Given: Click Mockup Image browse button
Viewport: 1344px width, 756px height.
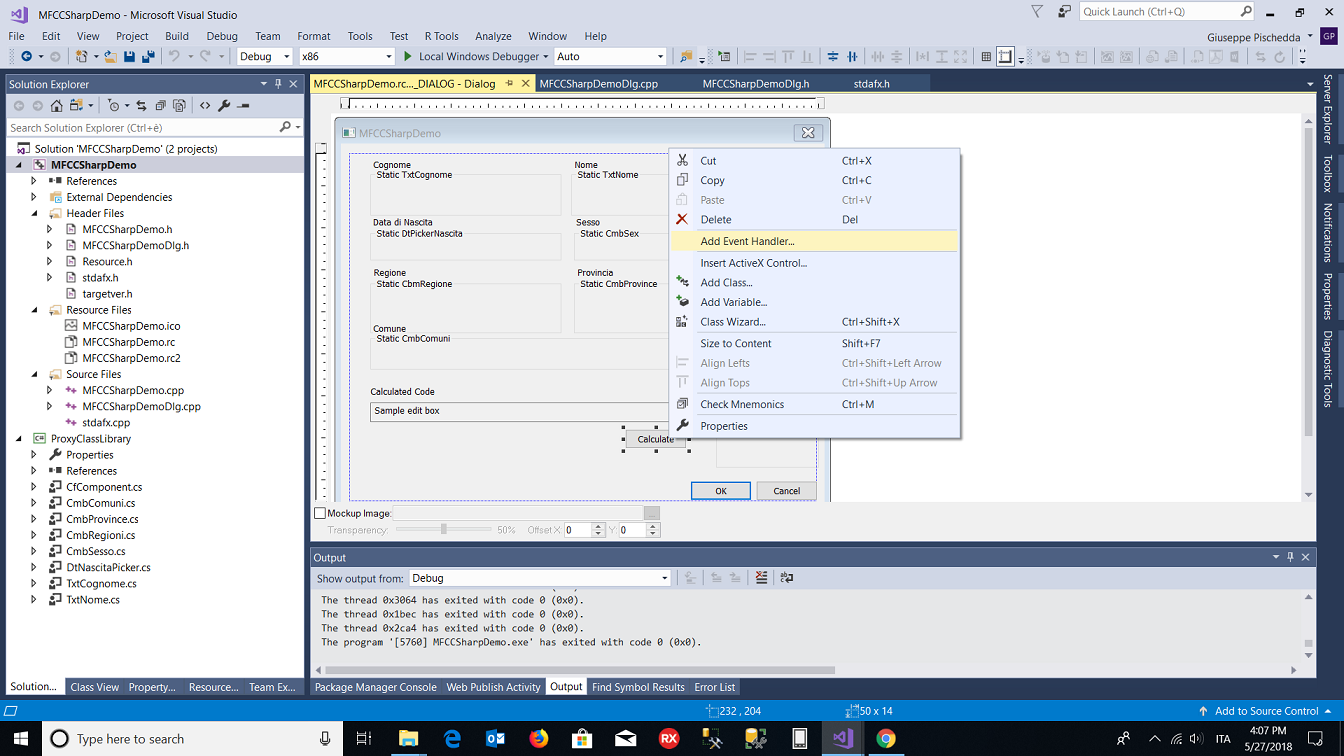Looking at the screenshot, I should tap(652, 513).
